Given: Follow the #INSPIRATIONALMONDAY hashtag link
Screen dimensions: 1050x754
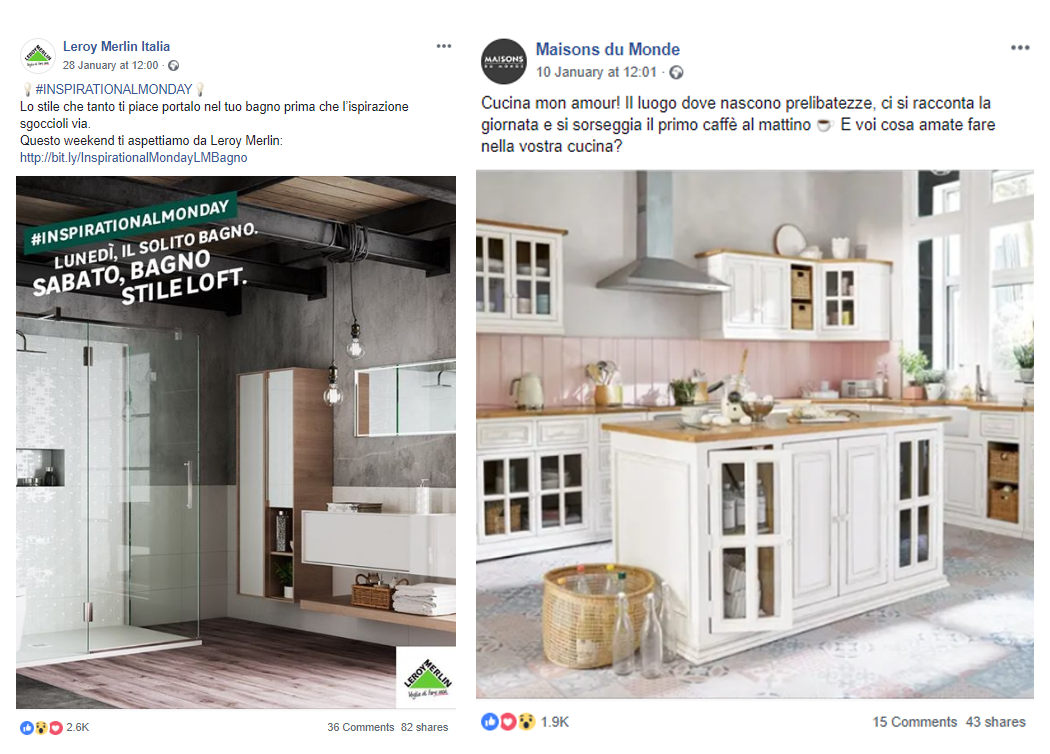Looking at the screenshot, I should pos(114,89).
